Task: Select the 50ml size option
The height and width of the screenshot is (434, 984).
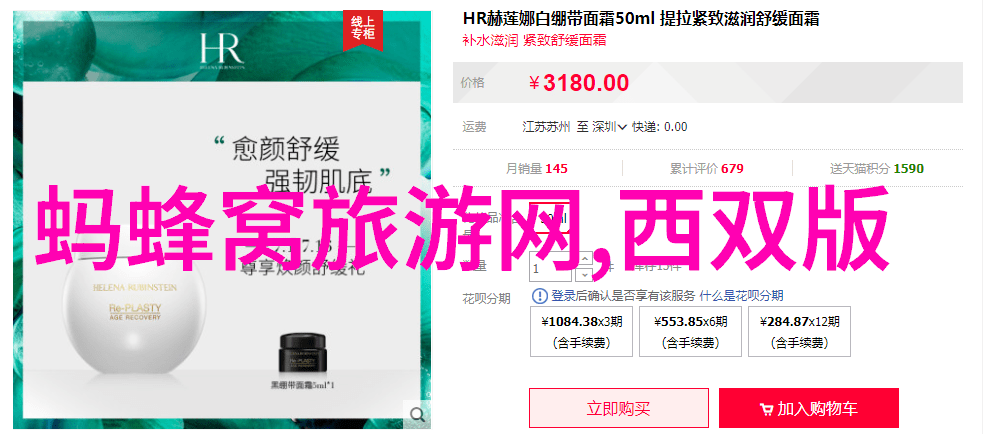Action: tap(552, 219)
